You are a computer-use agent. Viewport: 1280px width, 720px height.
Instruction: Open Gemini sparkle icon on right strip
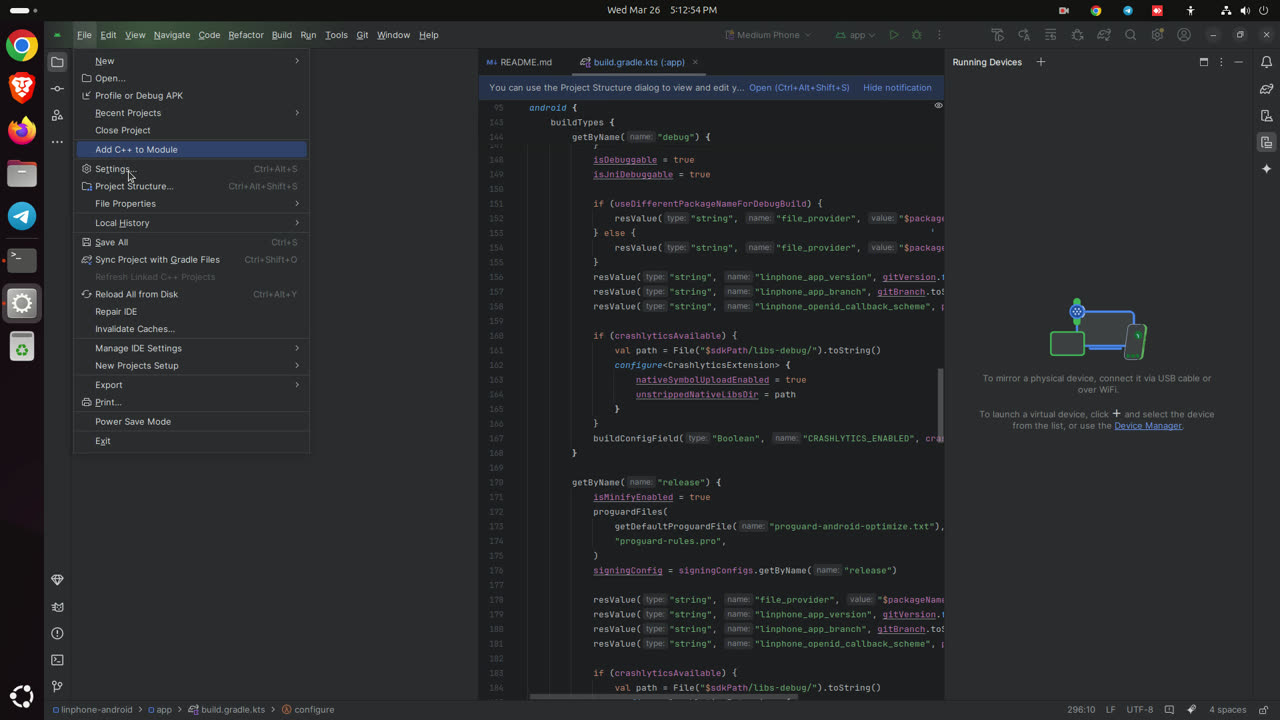(1266, 169)
